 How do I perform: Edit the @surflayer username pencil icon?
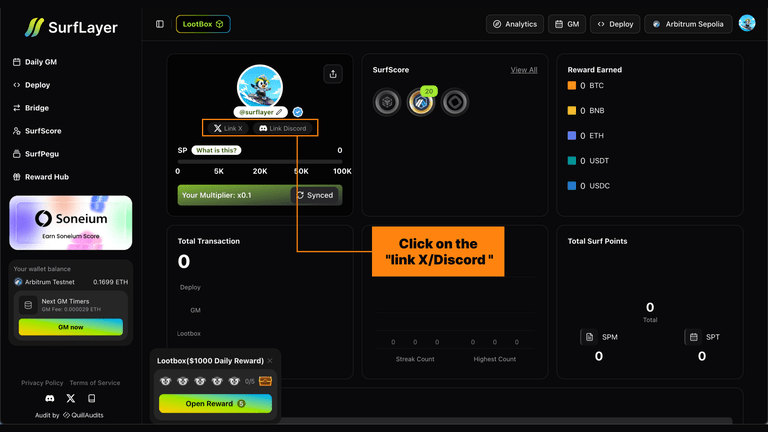click(x=279, y=112)
